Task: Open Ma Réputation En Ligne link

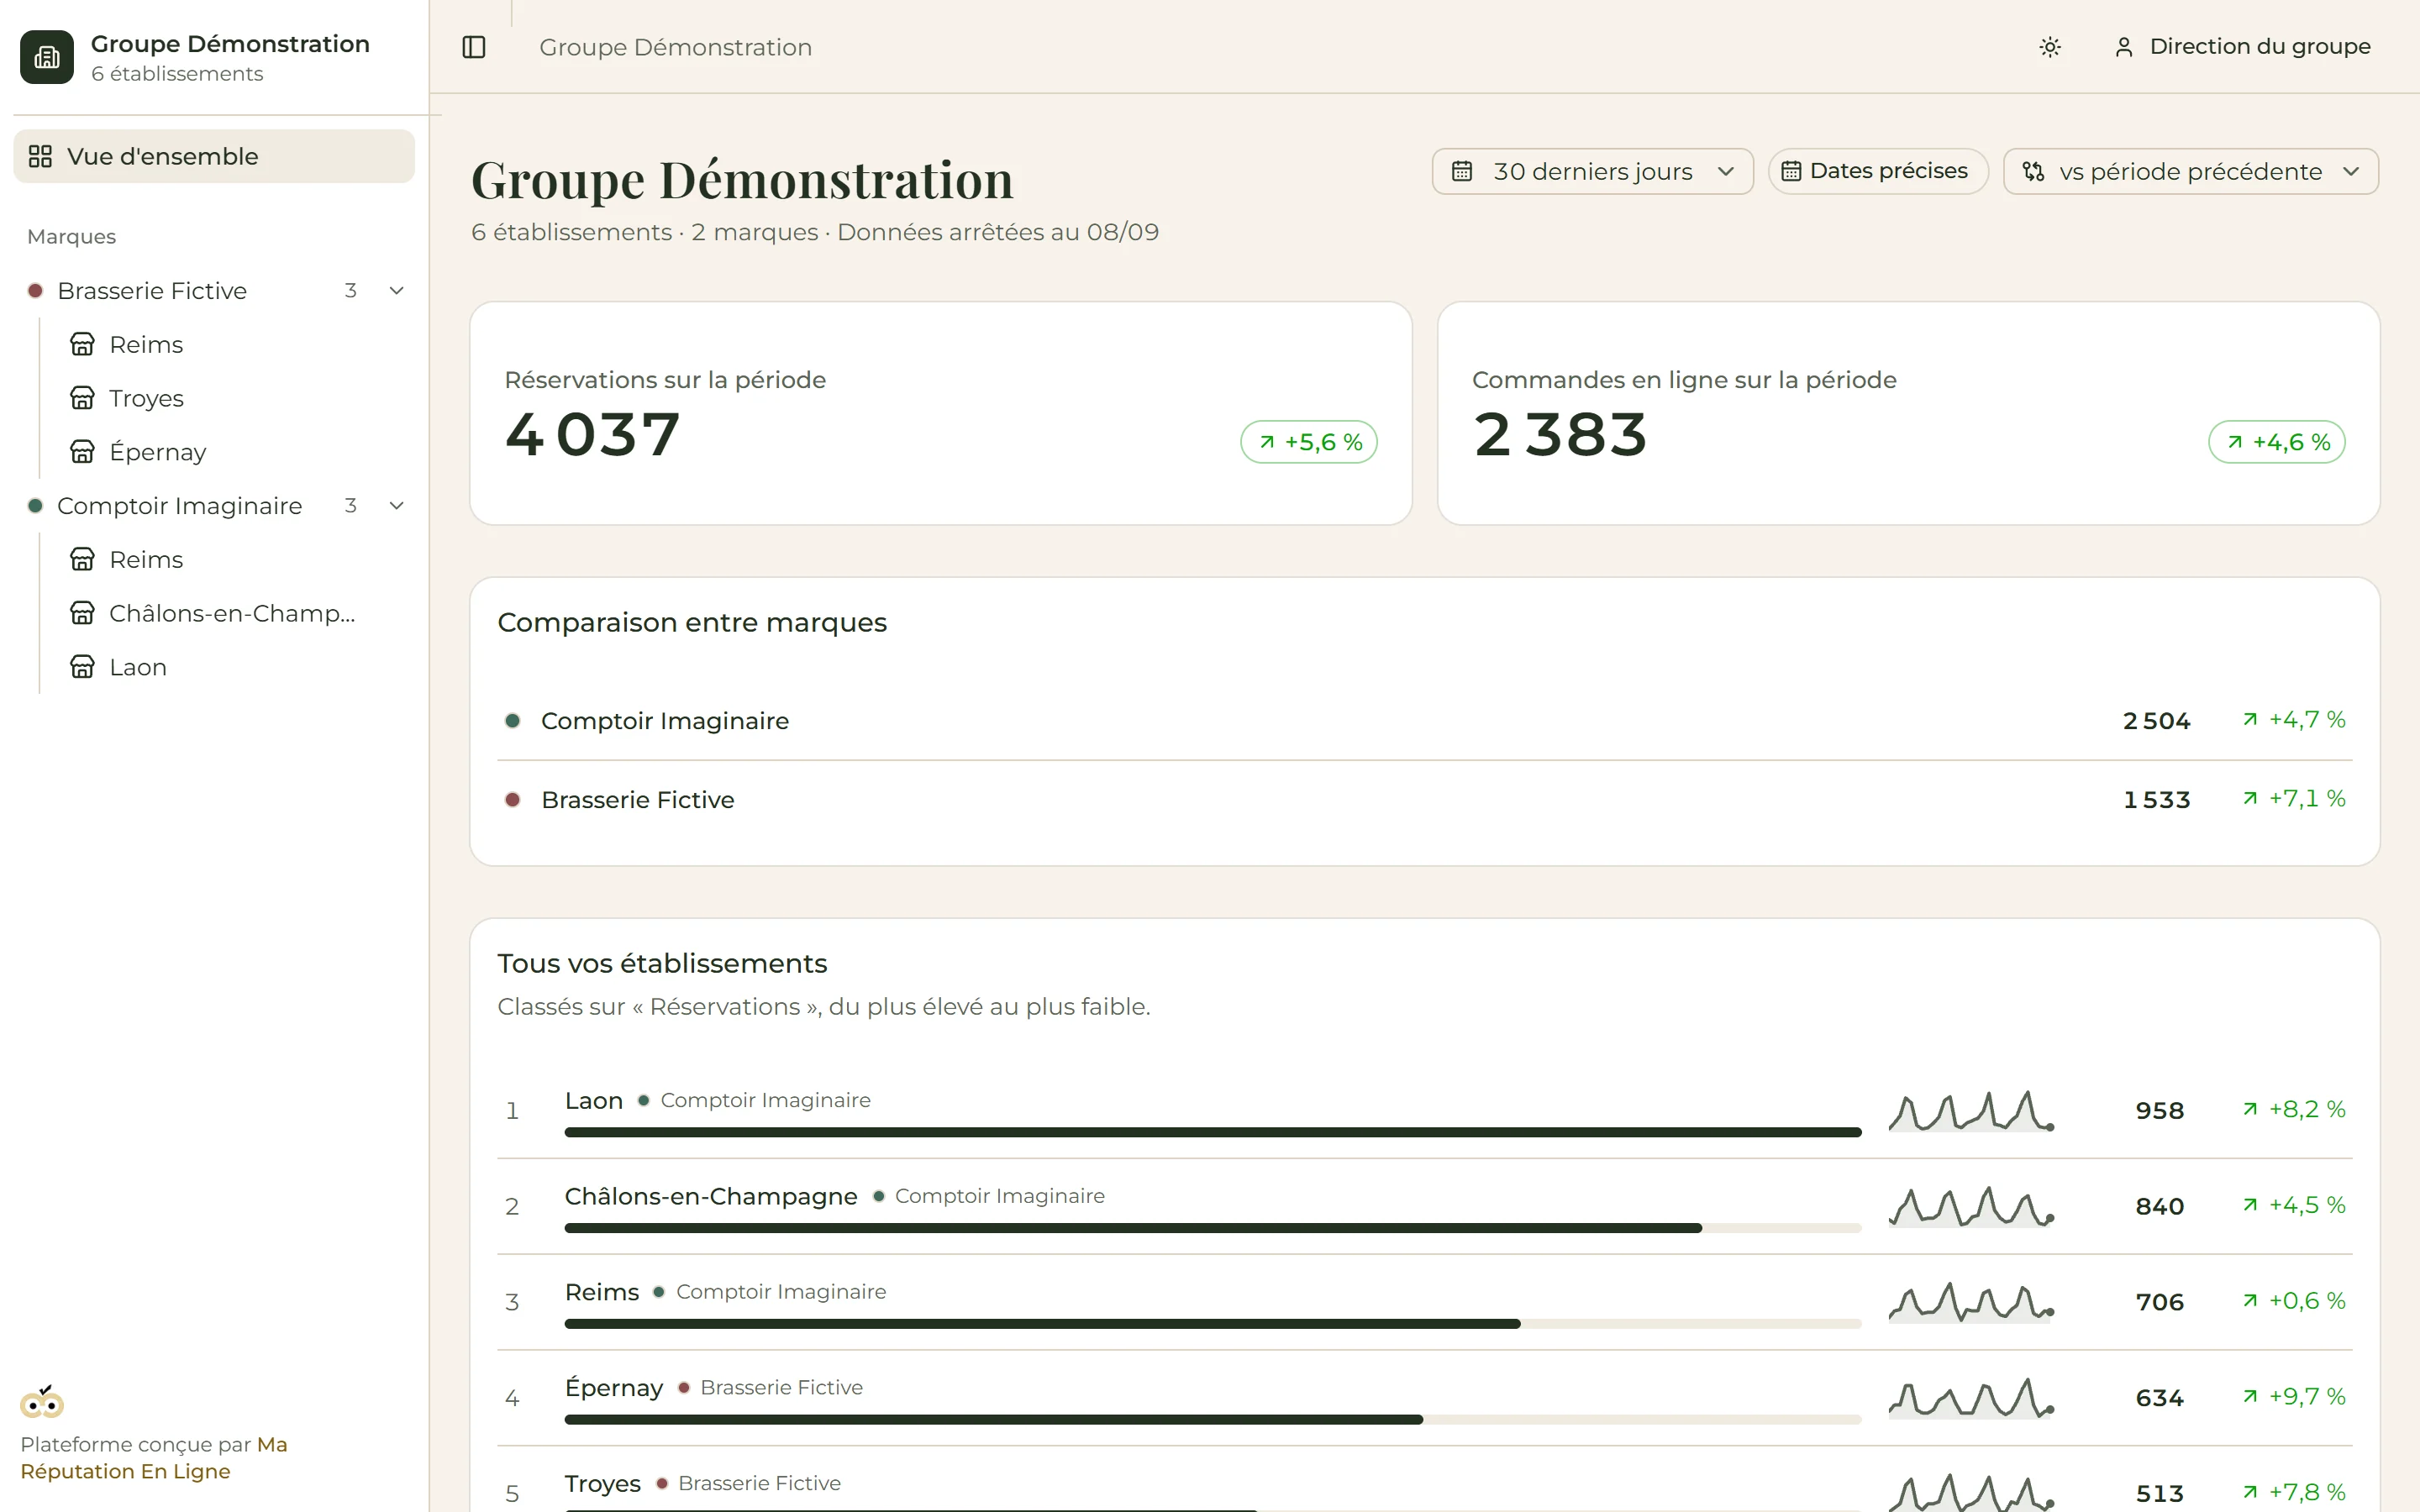Action: [154, 1458]
